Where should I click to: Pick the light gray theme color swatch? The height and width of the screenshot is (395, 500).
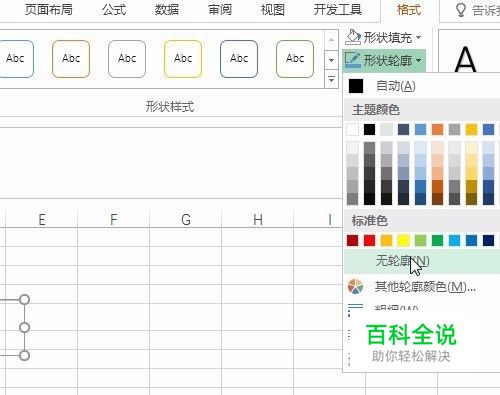click(x=386, y=129)
